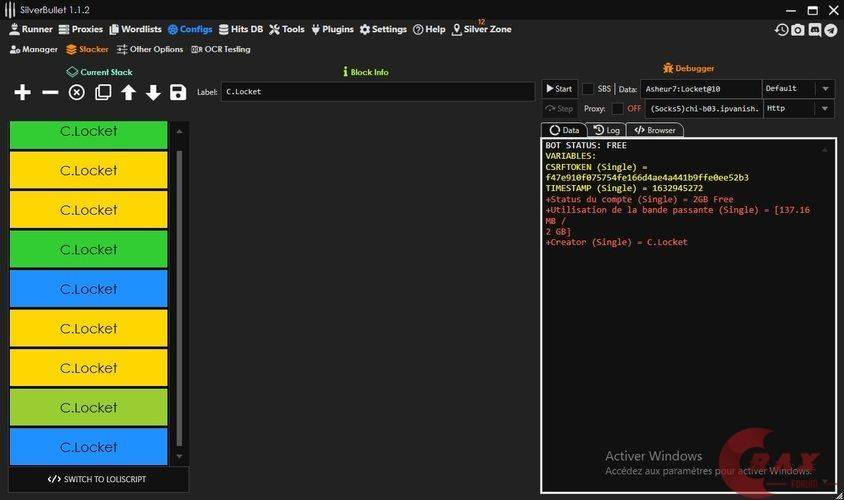Screen dimensions: 844x500
Task: Open the Telegram link icon
Action: (831, 30)
